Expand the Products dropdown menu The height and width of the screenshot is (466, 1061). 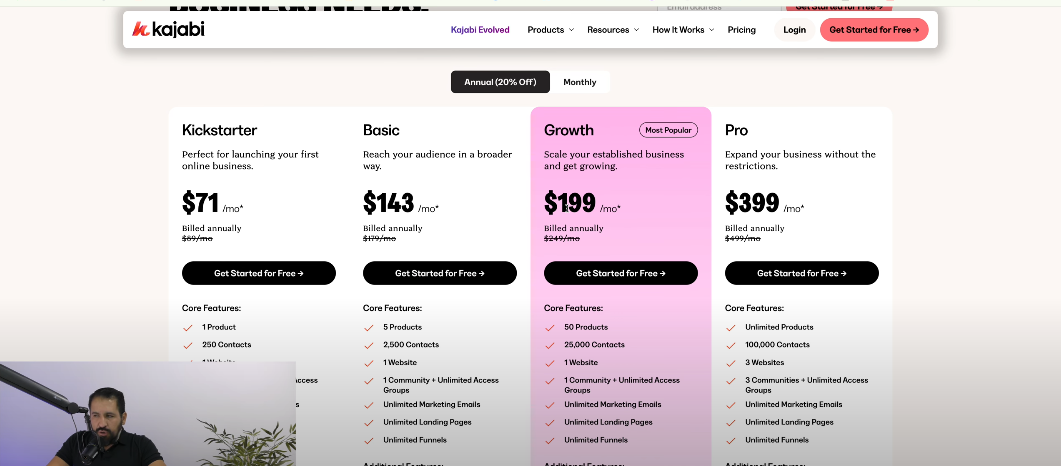550,30
